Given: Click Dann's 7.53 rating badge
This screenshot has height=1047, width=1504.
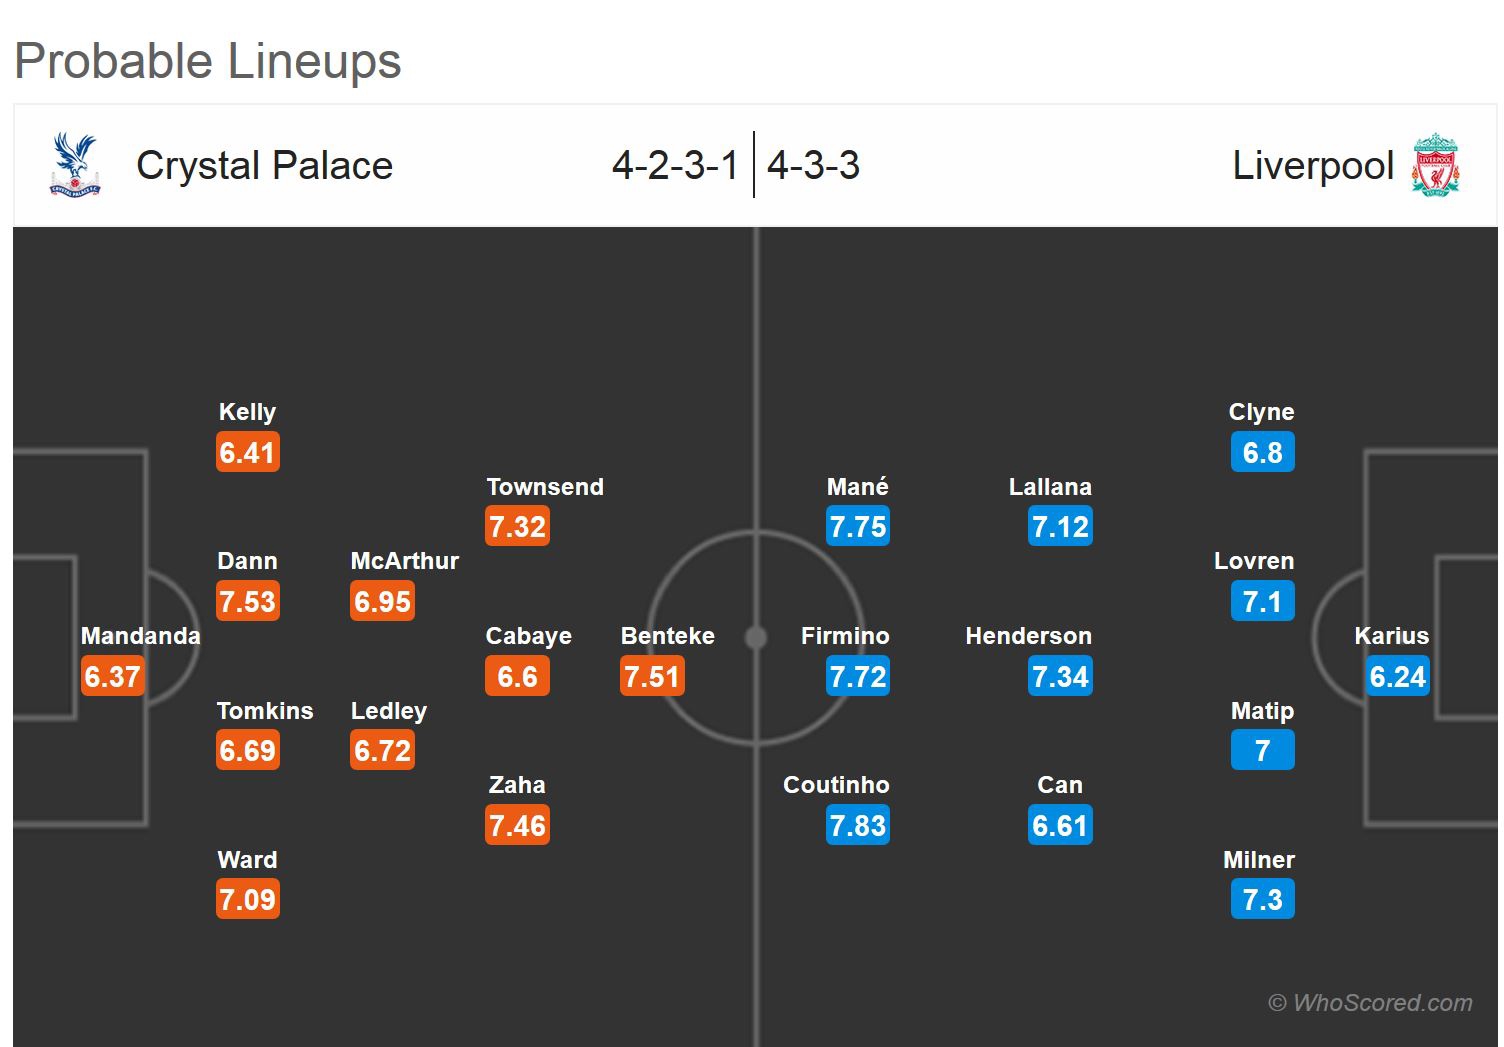Looking at the screenshot, I should 248,602.
